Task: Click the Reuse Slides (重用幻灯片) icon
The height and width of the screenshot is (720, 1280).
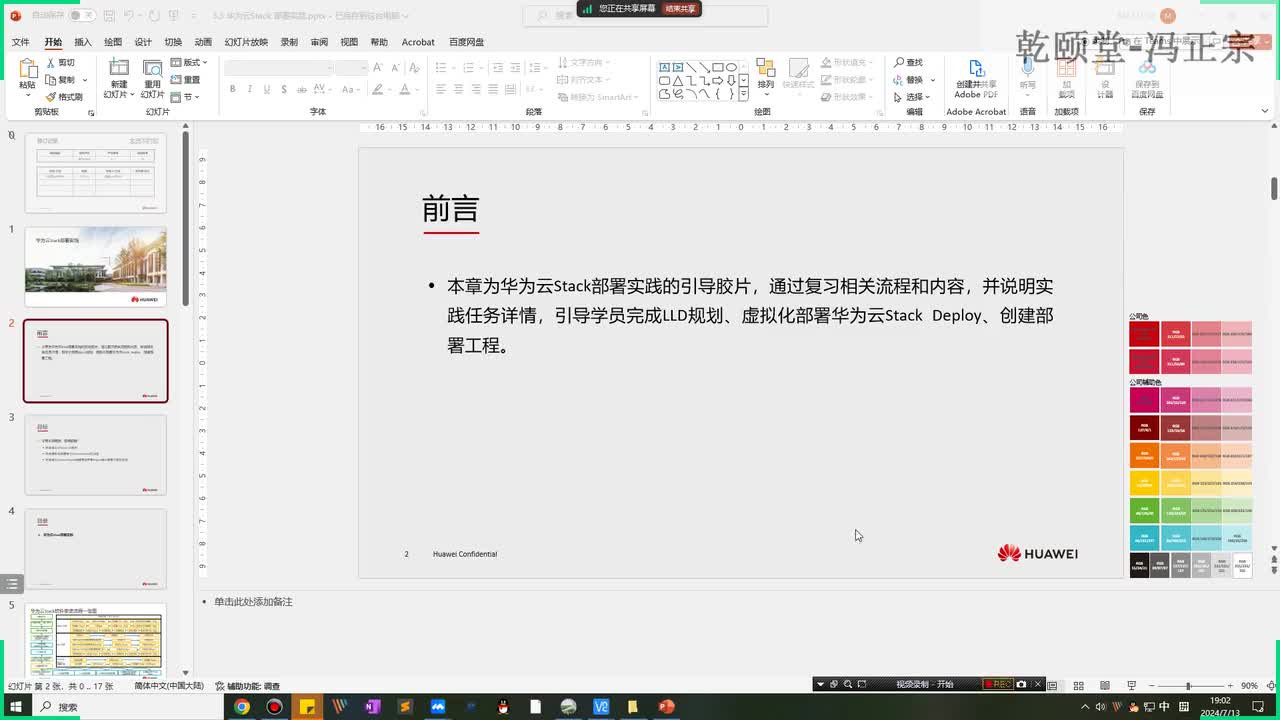Action: tap(153, 68)
